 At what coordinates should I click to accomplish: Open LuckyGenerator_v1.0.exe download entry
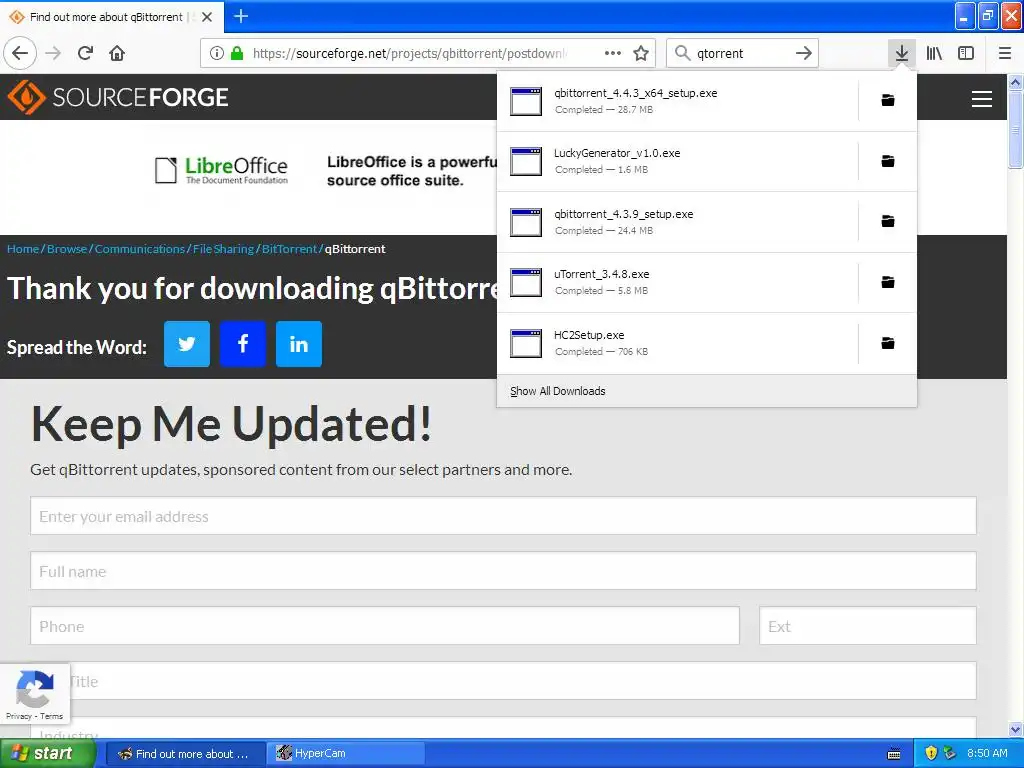(677, 161)
